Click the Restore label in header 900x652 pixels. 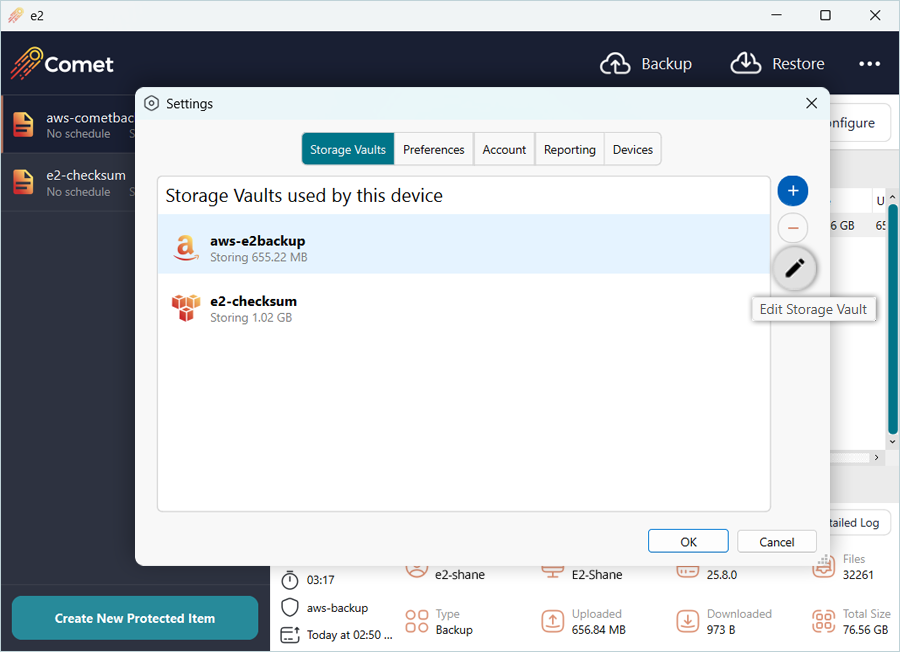pyautogui.click(x=798, y=64)
